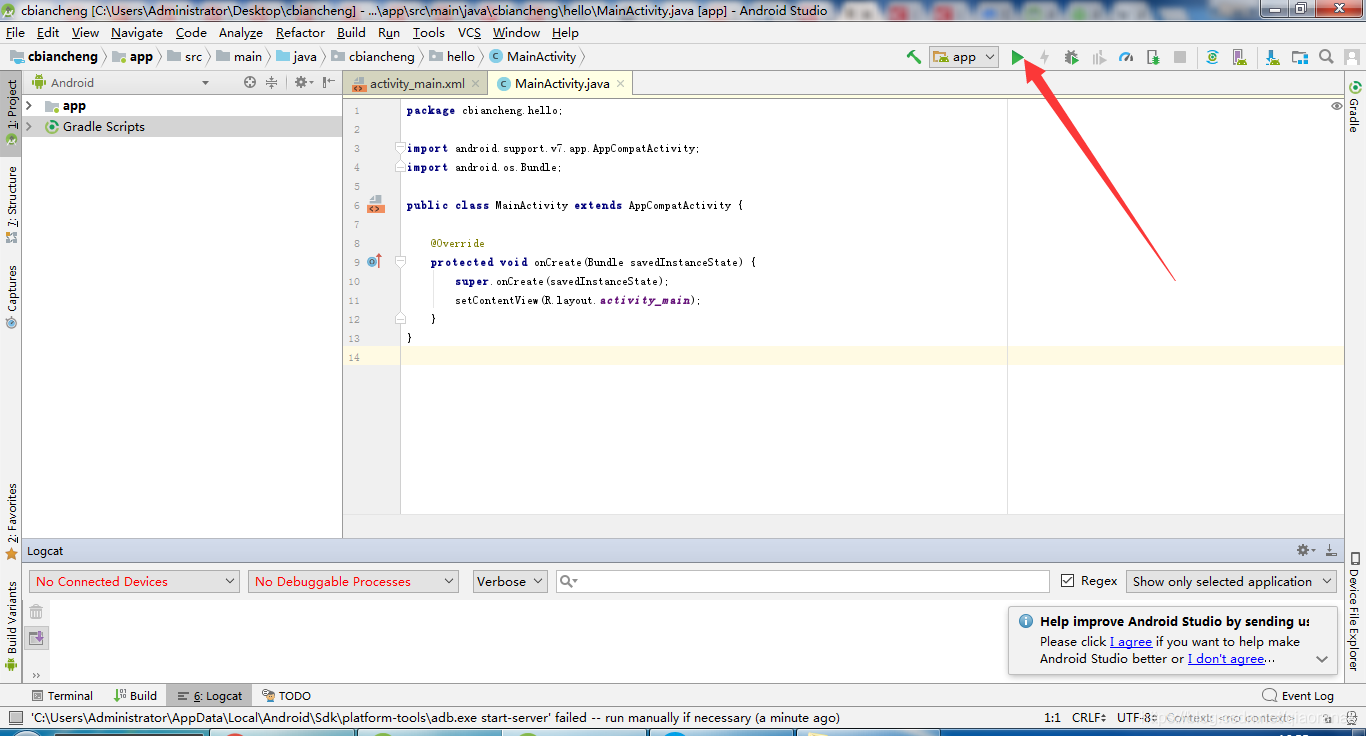
Task: Click the related XML gutter icon on line 6
Action: coord(375,204)
